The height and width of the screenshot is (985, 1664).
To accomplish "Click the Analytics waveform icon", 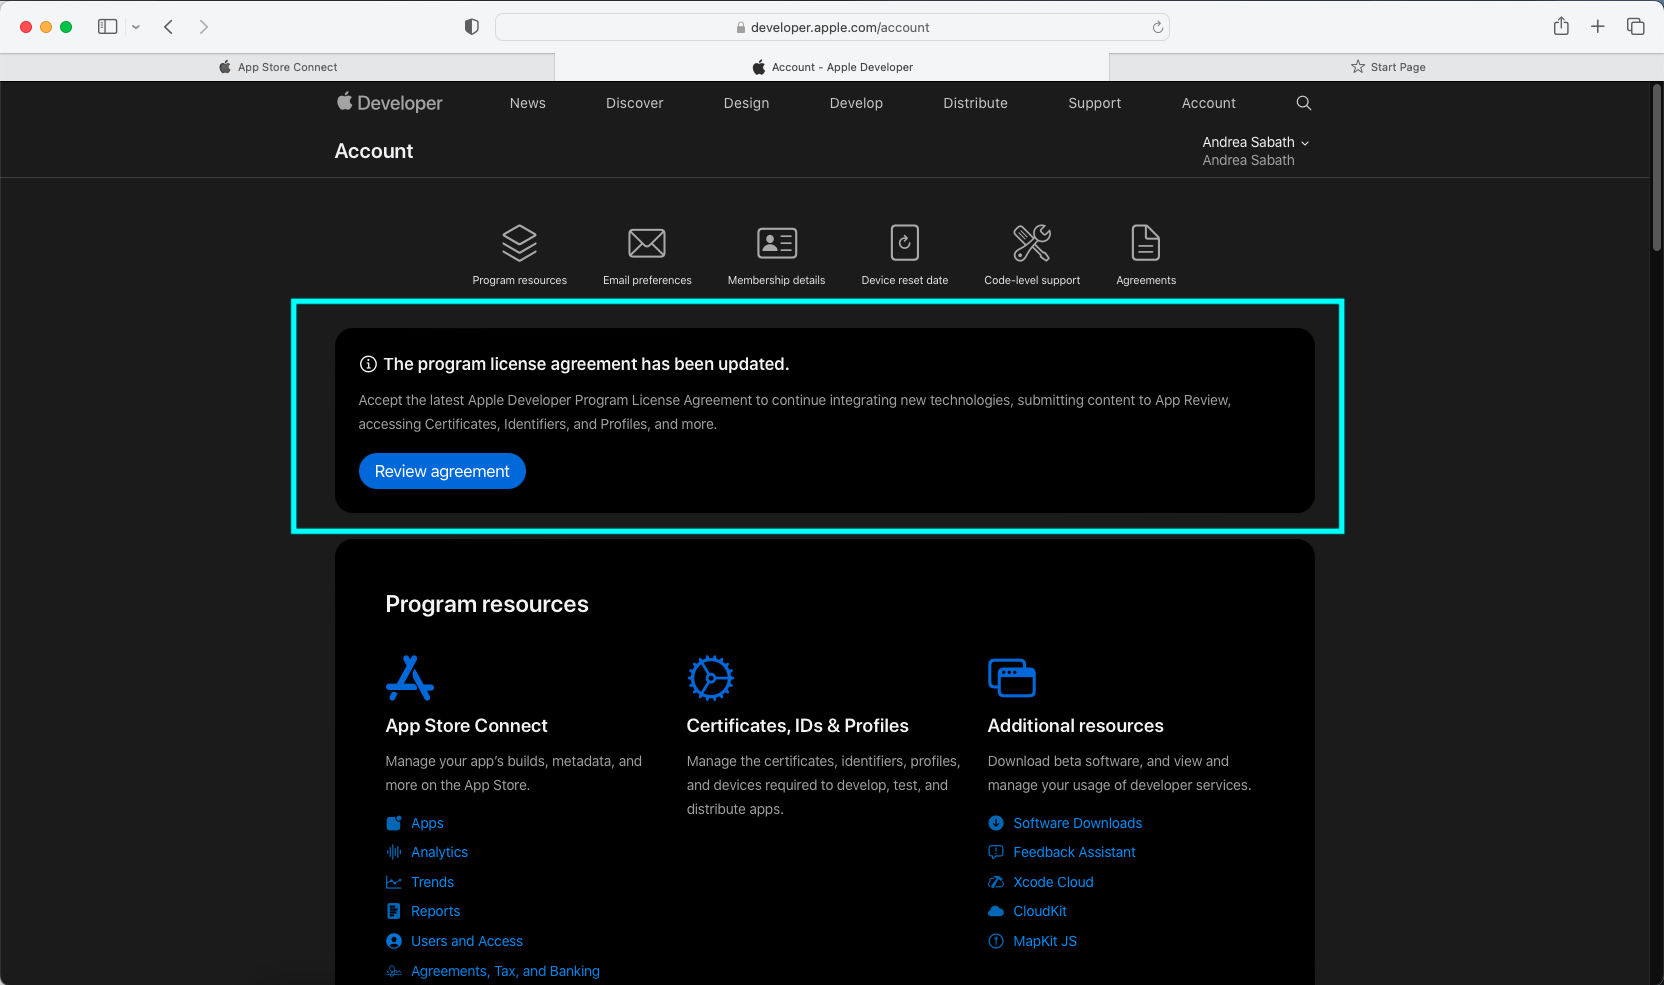I will point(394,852).
